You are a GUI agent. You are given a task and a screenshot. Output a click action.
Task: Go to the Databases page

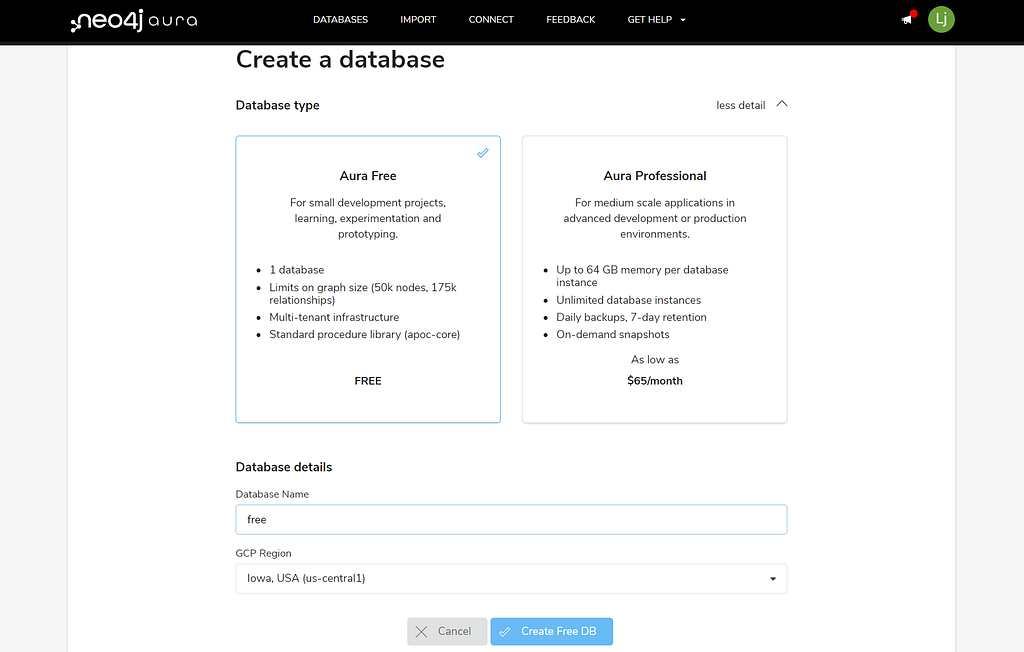pyautogui.click(x=340, y=19)
